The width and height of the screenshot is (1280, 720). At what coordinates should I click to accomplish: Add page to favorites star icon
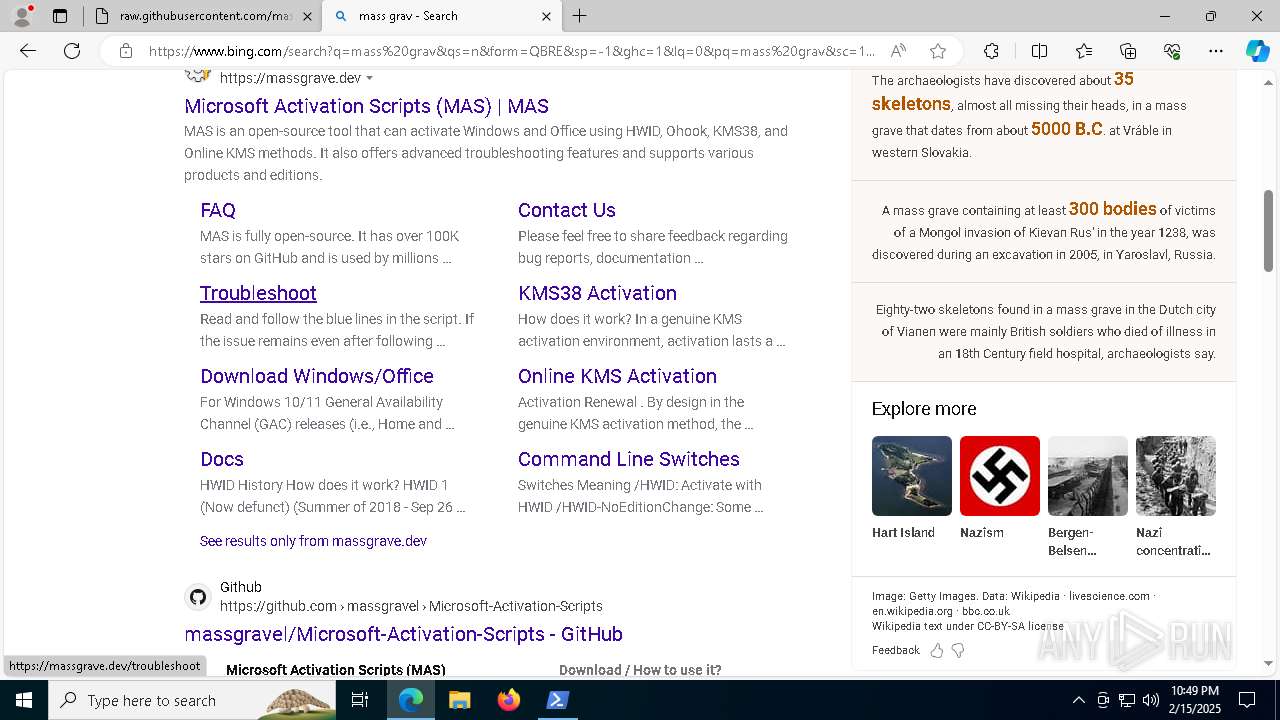pos(937,51)
